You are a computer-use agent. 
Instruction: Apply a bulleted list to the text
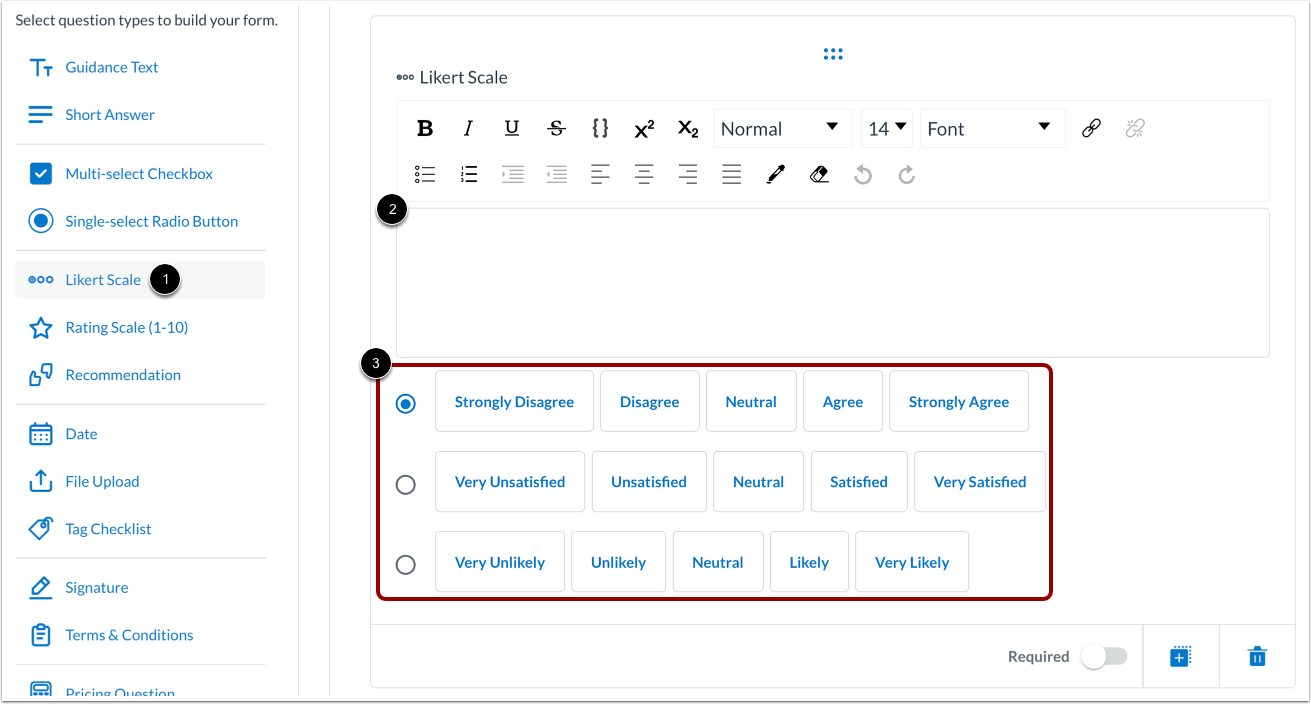coord(424,173)
